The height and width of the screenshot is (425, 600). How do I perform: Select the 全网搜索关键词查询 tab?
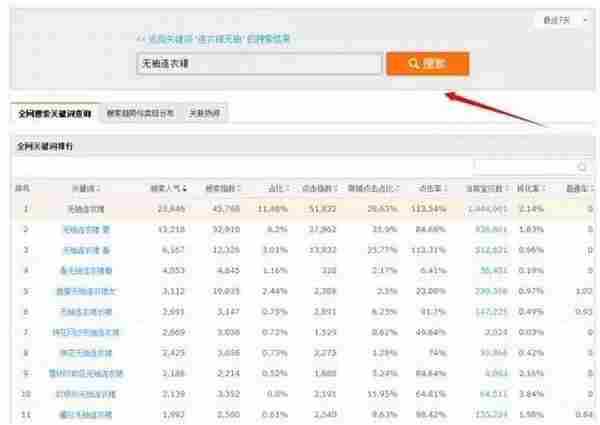55,114
